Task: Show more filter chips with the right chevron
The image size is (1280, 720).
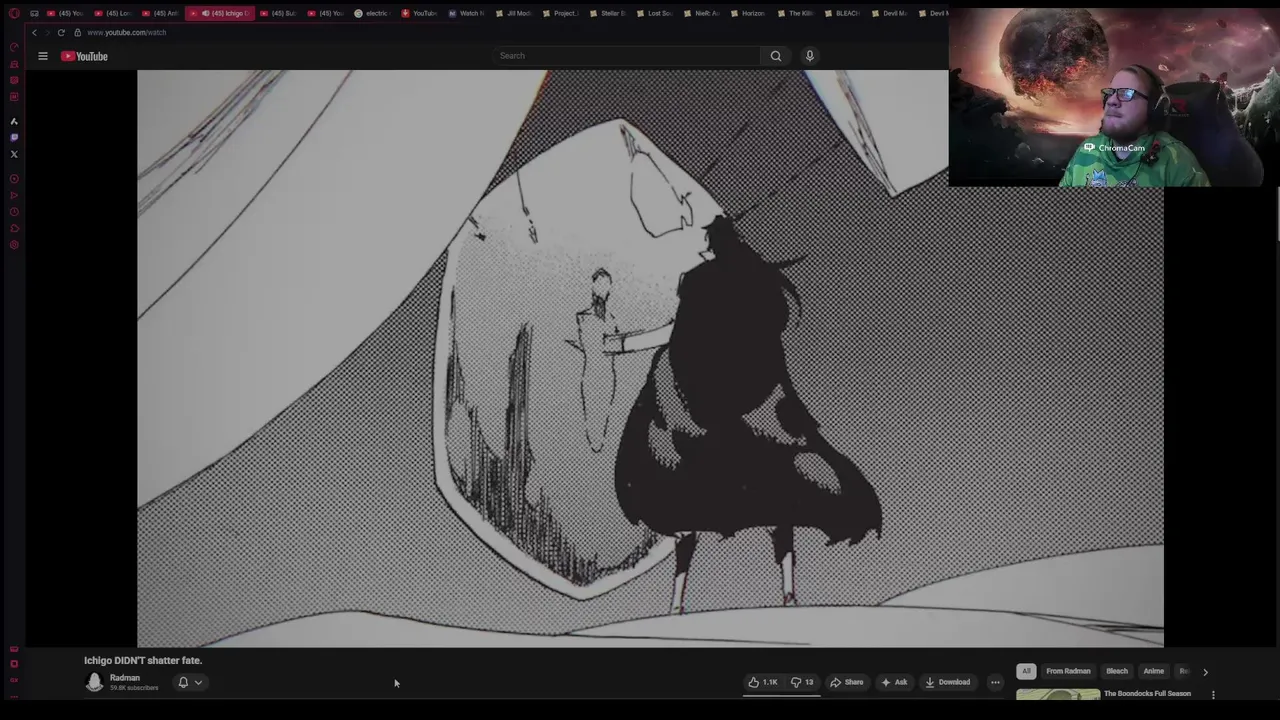Action: point(1205,672)
